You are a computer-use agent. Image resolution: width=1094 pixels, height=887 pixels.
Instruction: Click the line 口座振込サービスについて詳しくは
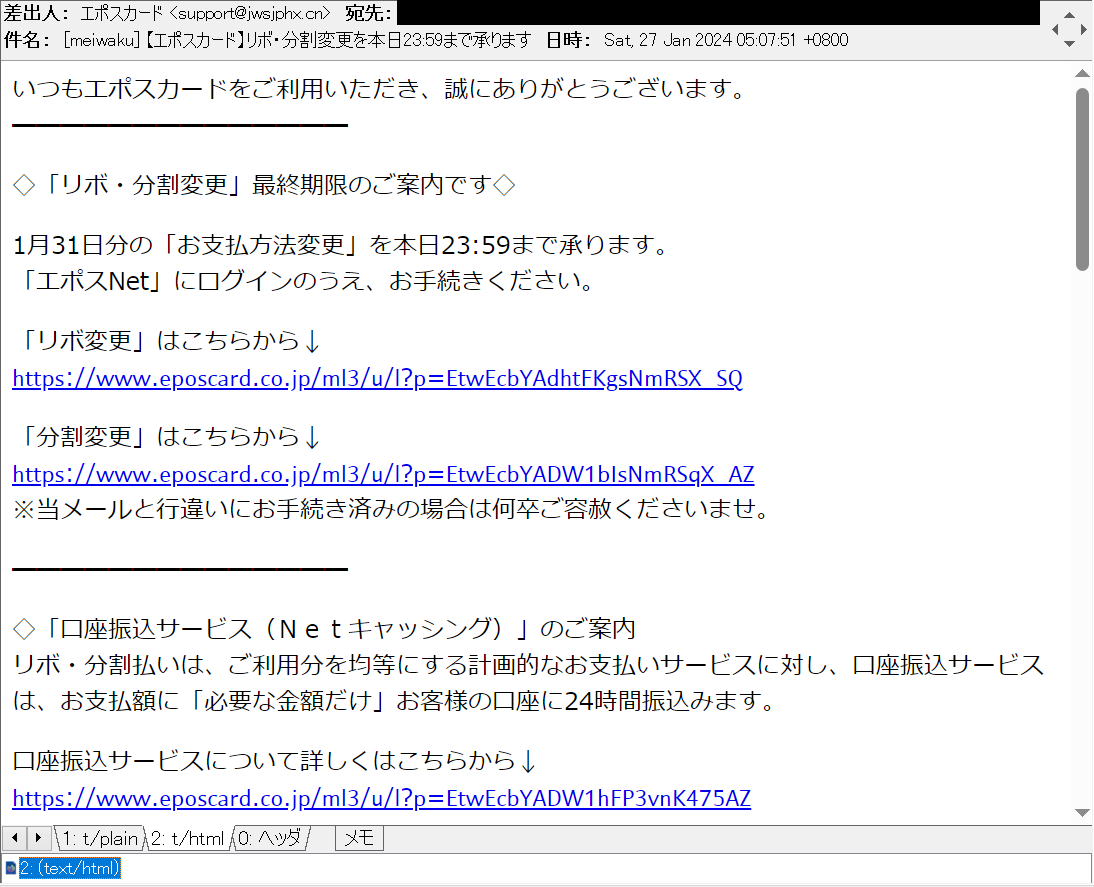point(275,761)
